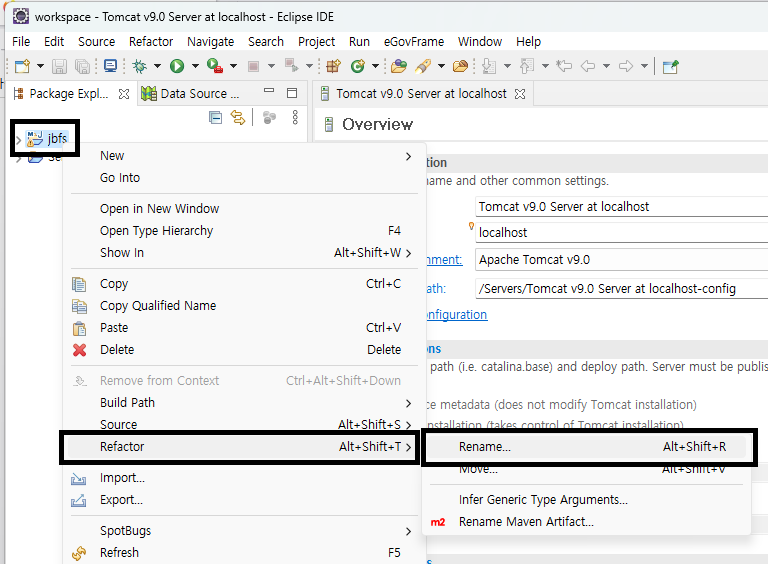This screenshot has width=768, height=564.
Task: Open the Debug configurations dropdown arrow
Action: (157, 66)
